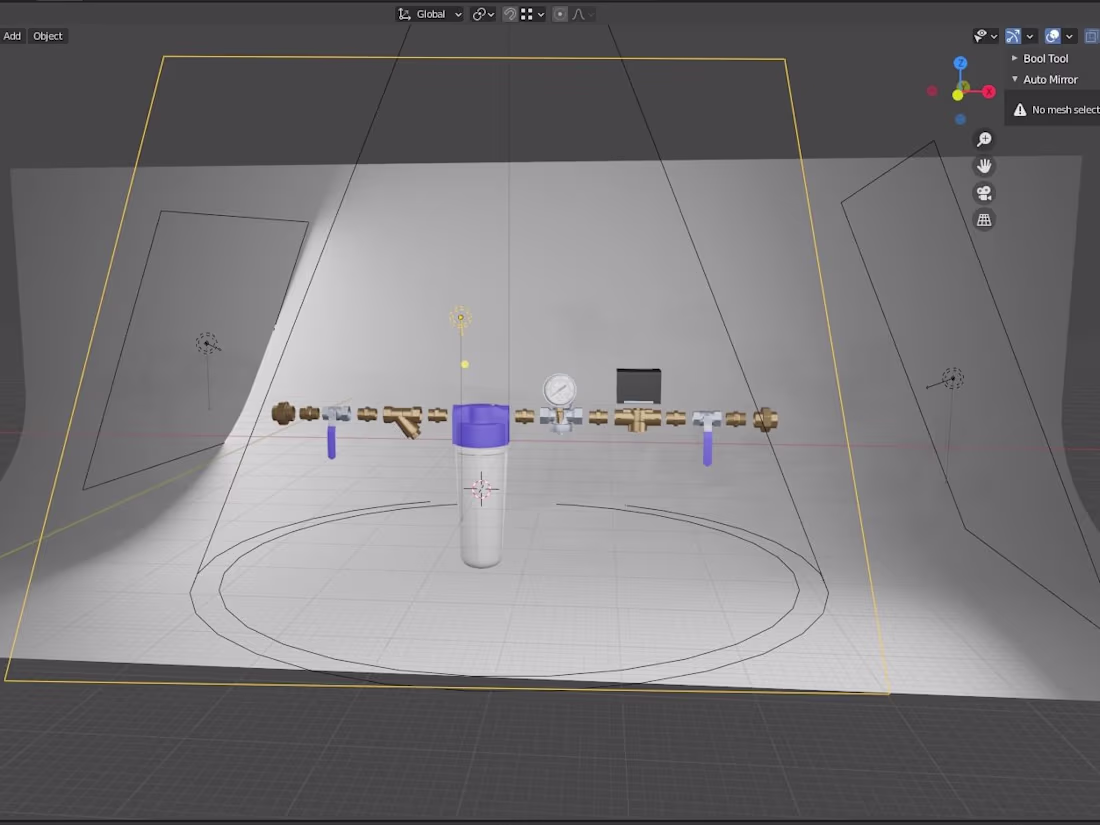This screenshot has width=1100, height=825.
Task: Open the Pivot Point dropdown arrow
Action: tap(490, 13)
